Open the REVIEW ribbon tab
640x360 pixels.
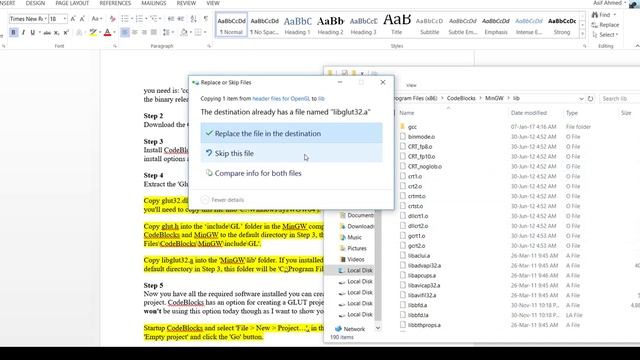point(186,3)
